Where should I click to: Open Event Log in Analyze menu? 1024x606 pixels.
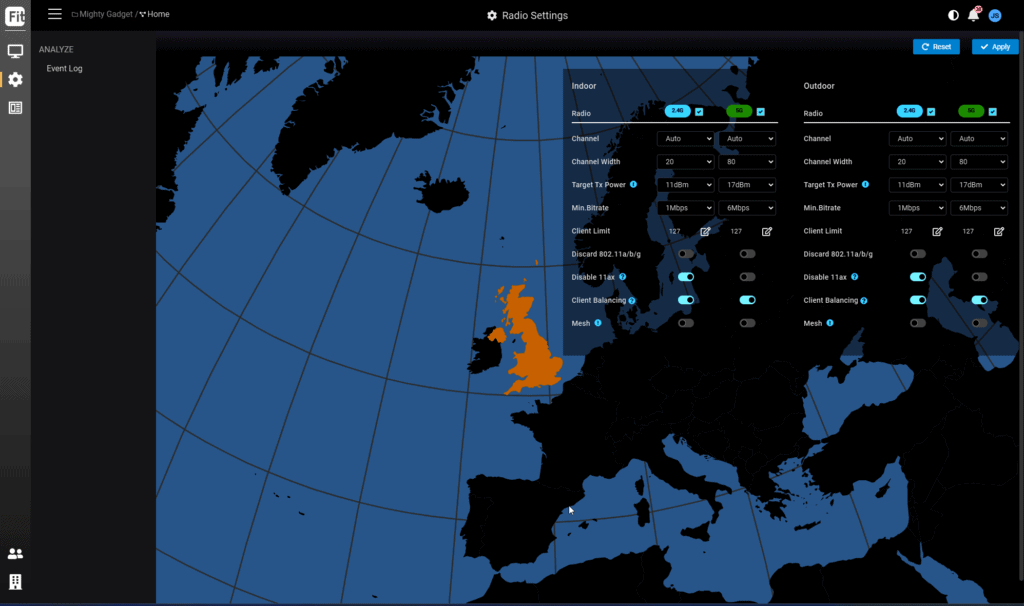click(x=64, y=69)
